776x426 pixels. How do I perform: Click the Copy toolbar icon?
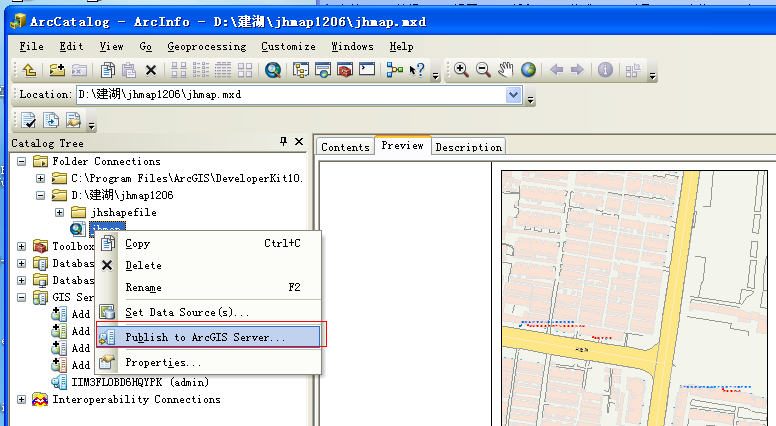(107, 70)
